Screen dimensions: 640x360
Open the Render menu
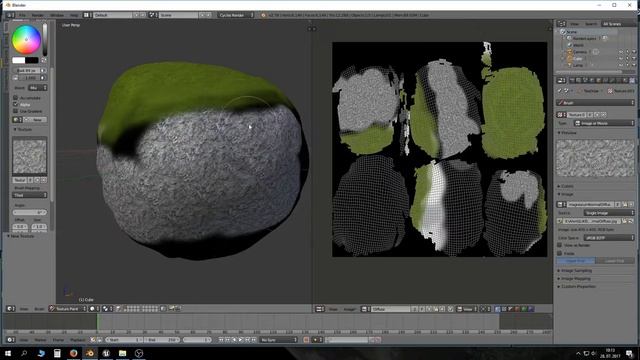pyautogui.click(x=38, y=15)
